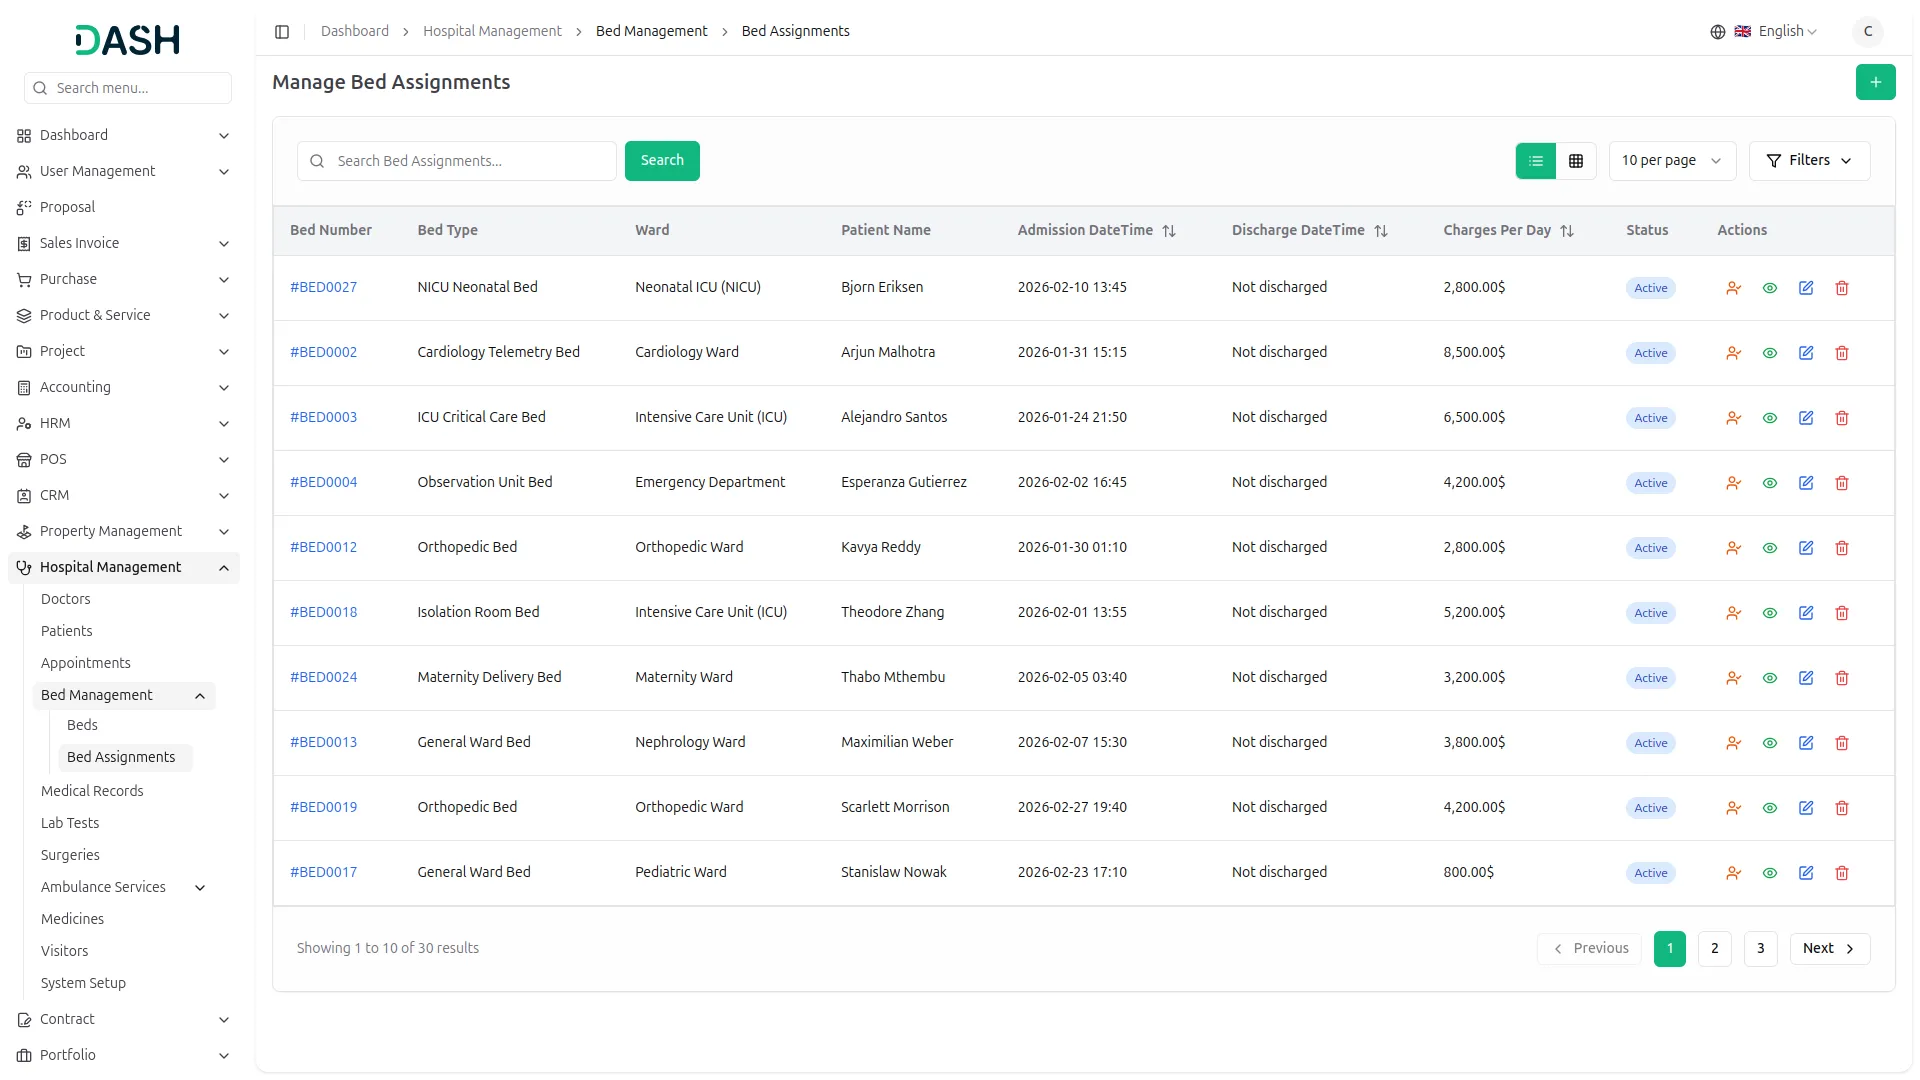
Task: Click the orange patient icon for #BED0003
Action: (1733, 418)
